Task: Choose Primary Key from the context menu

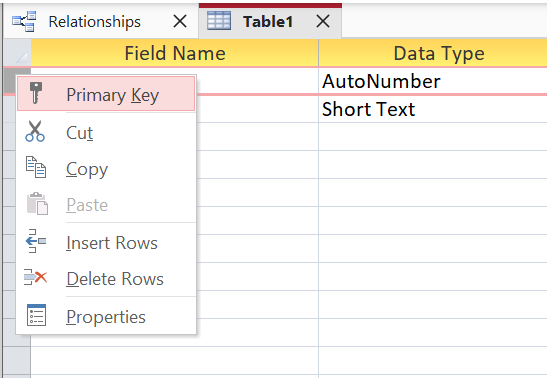Action: pos(106,94)
